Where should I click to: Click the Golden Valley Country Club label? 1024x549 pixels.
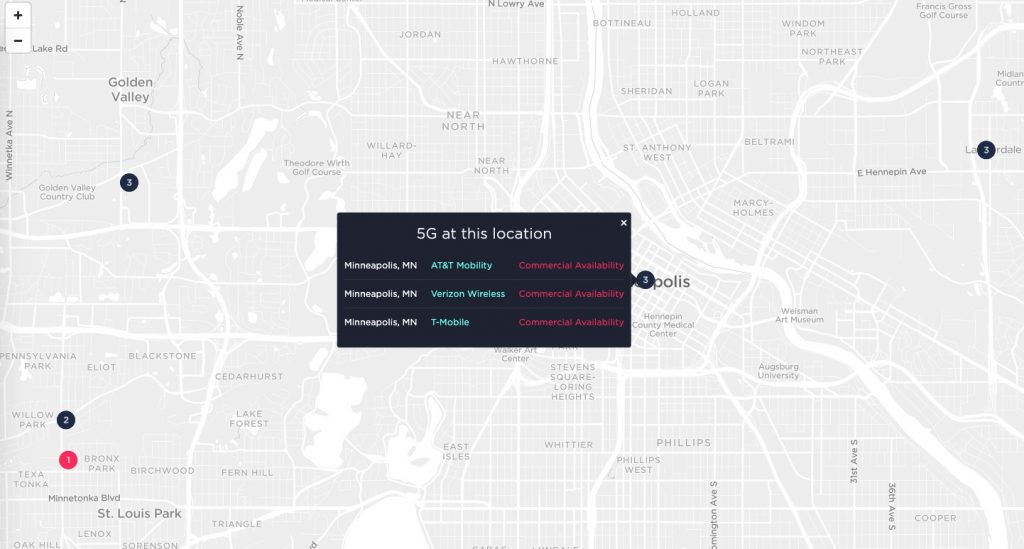[x=67, y=192]
